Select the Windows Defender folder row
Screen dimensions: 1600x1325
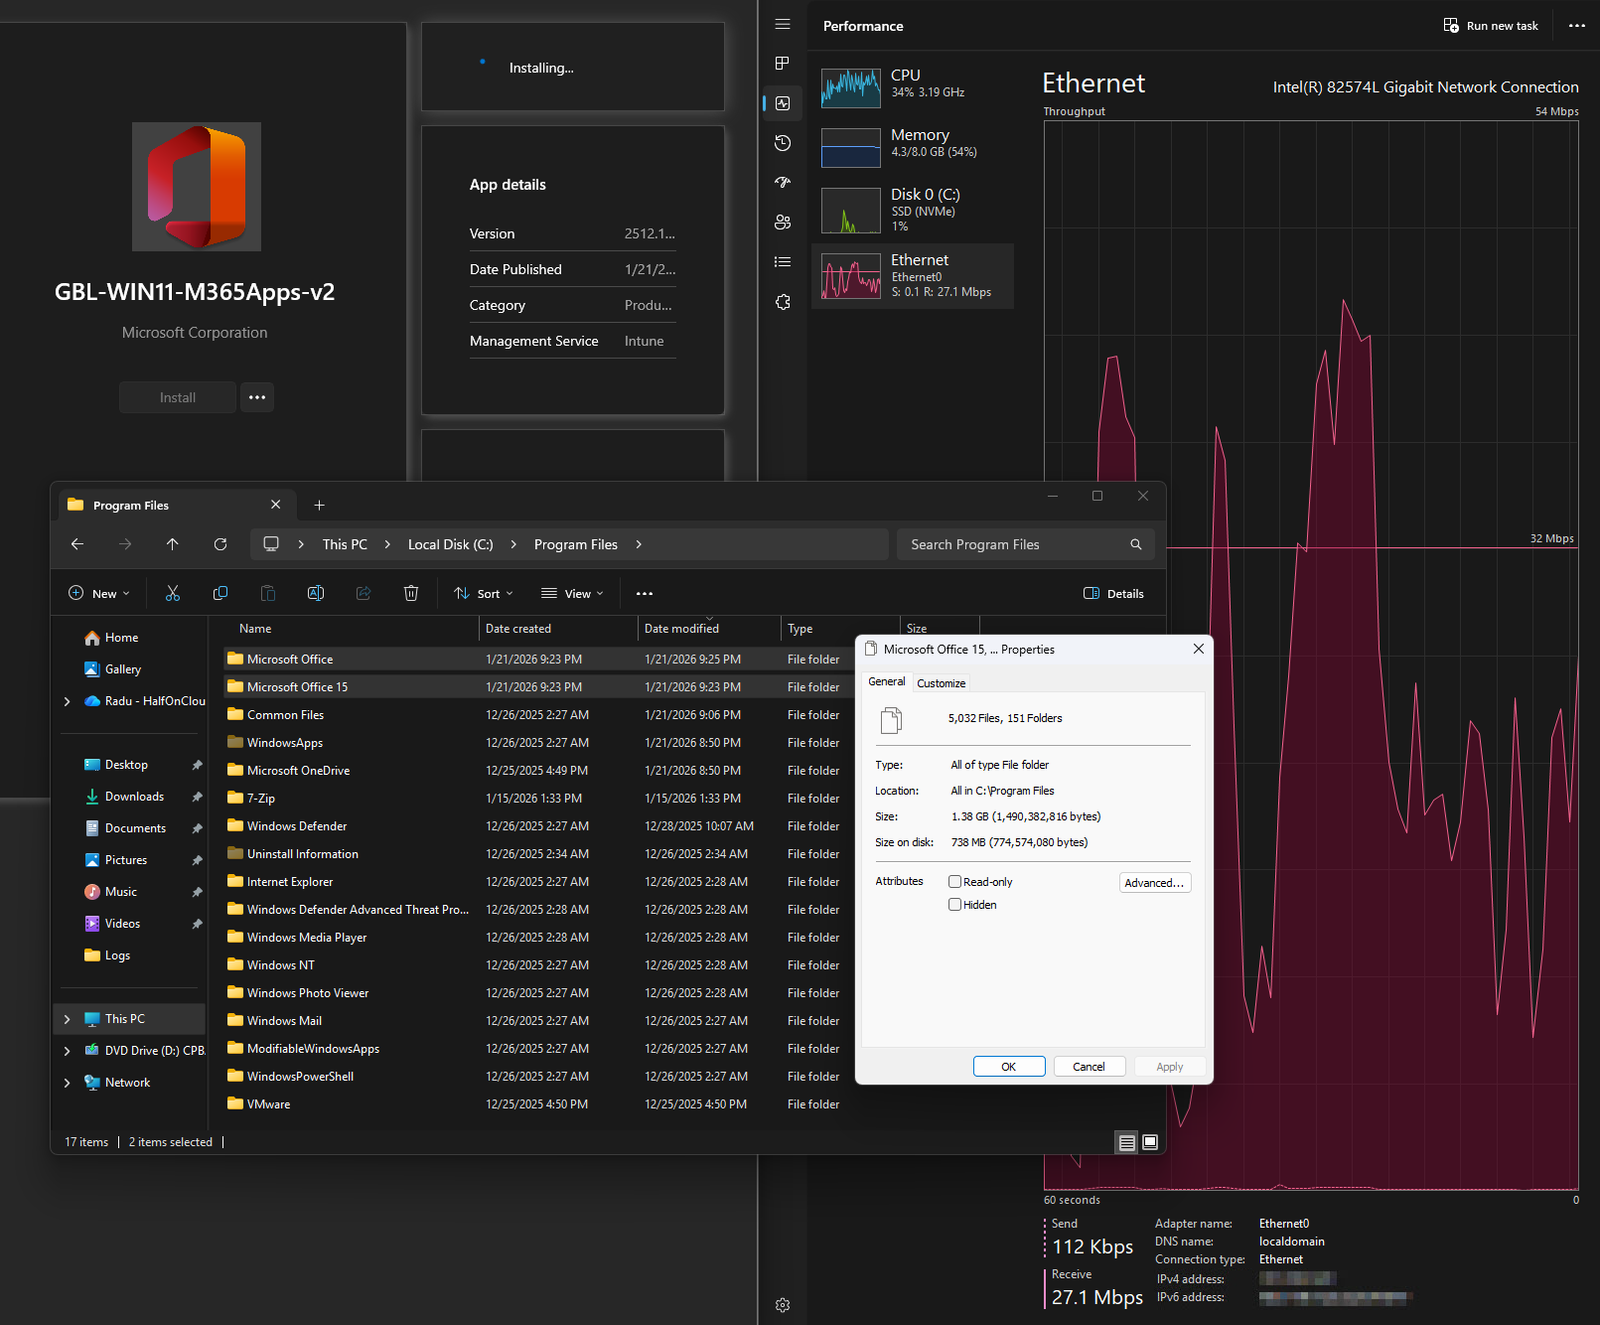point(297,826)
